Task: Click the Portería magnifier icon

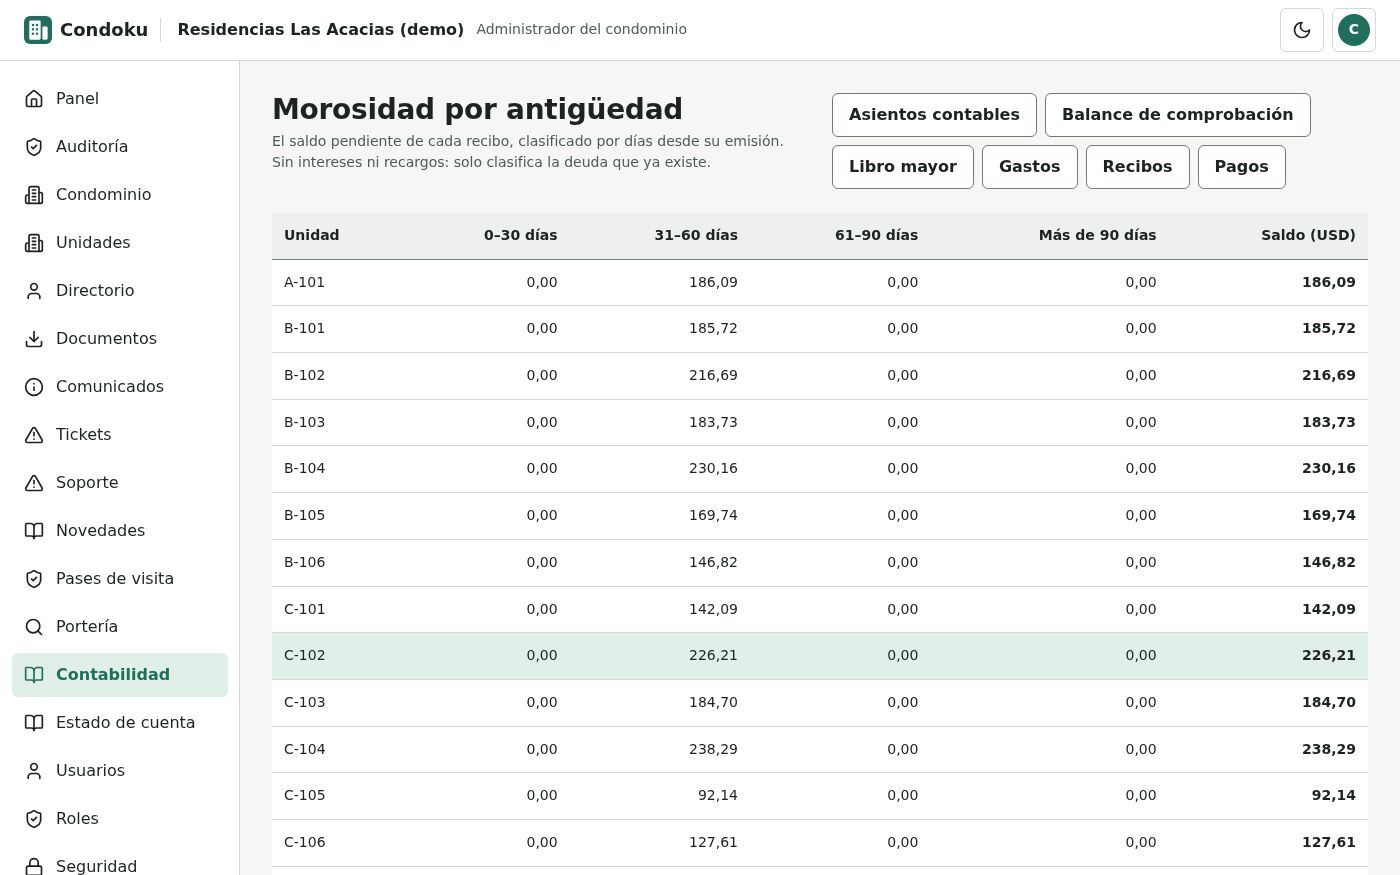Action: (x=34, y=626)
